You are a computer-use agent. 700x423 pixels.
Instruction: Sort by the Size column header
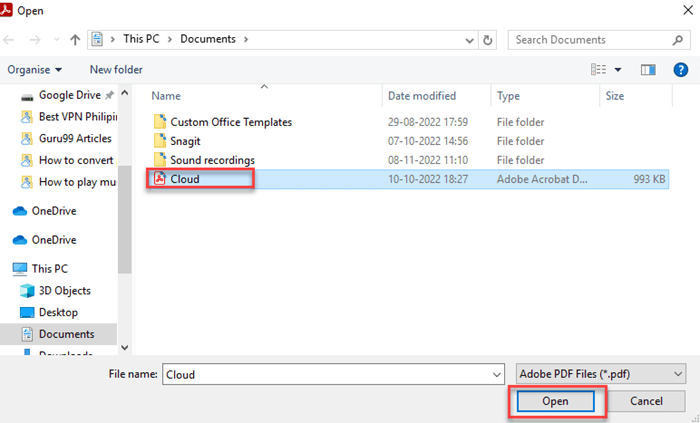tap(614, 96)
